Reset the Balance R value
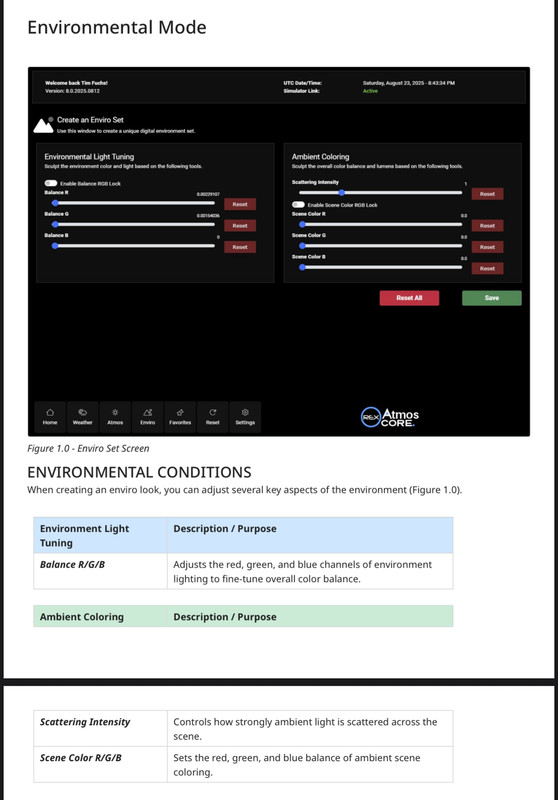The height and width of the screenshot is (800, 558). [240, 204]
